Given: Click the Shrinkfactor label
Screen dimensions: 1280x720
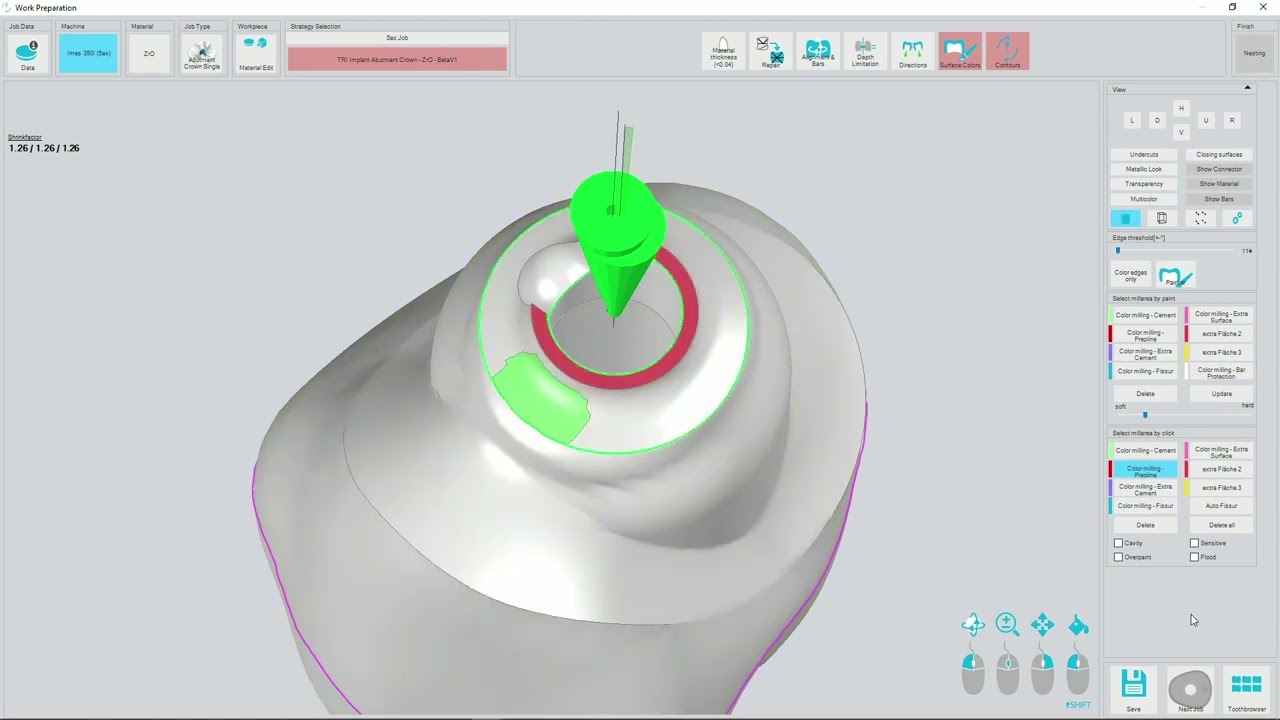Looking at the screenshot, I should [x=25, y=137].
